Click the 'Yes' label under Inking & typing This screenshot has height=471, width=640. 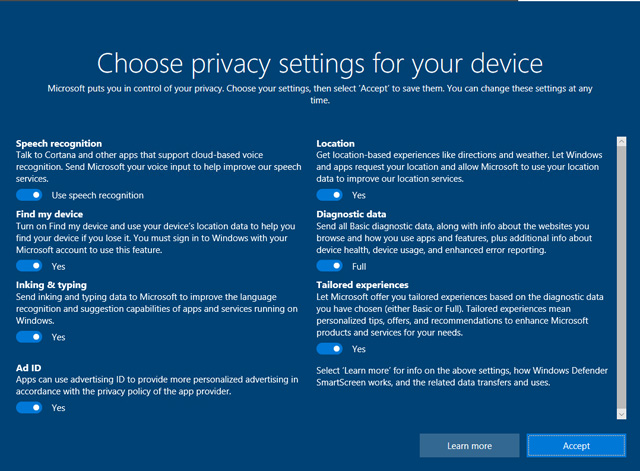pos(58,337)
